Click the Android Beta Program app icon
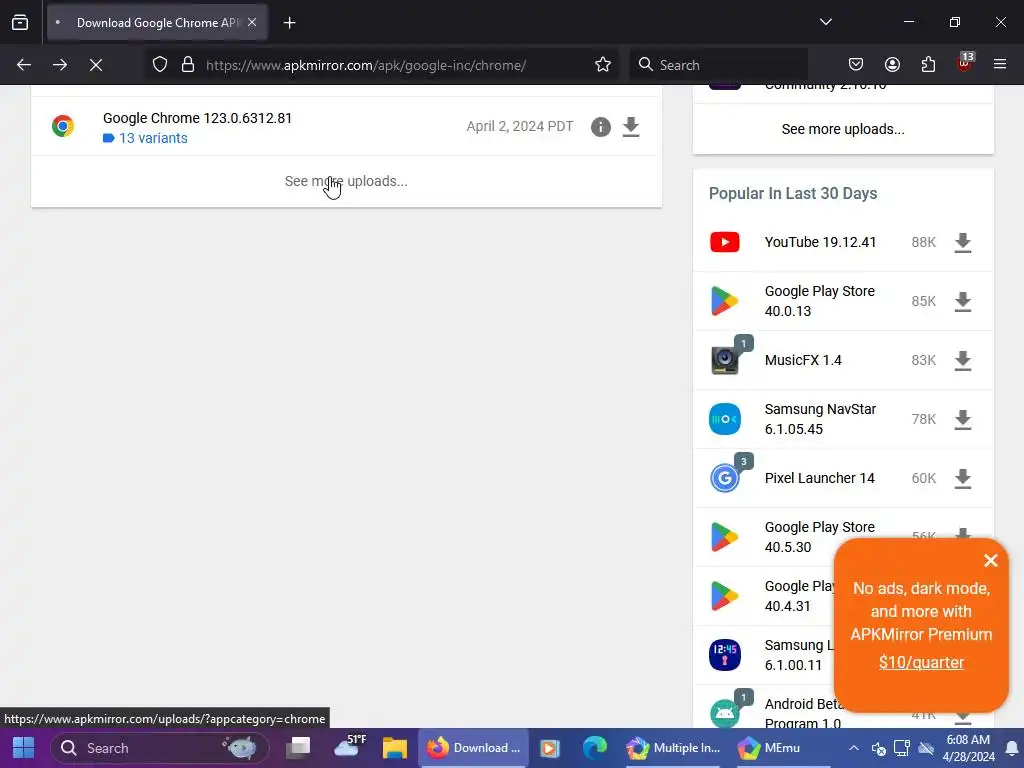Screen dimensions: 1024x768 pos(725,713)
